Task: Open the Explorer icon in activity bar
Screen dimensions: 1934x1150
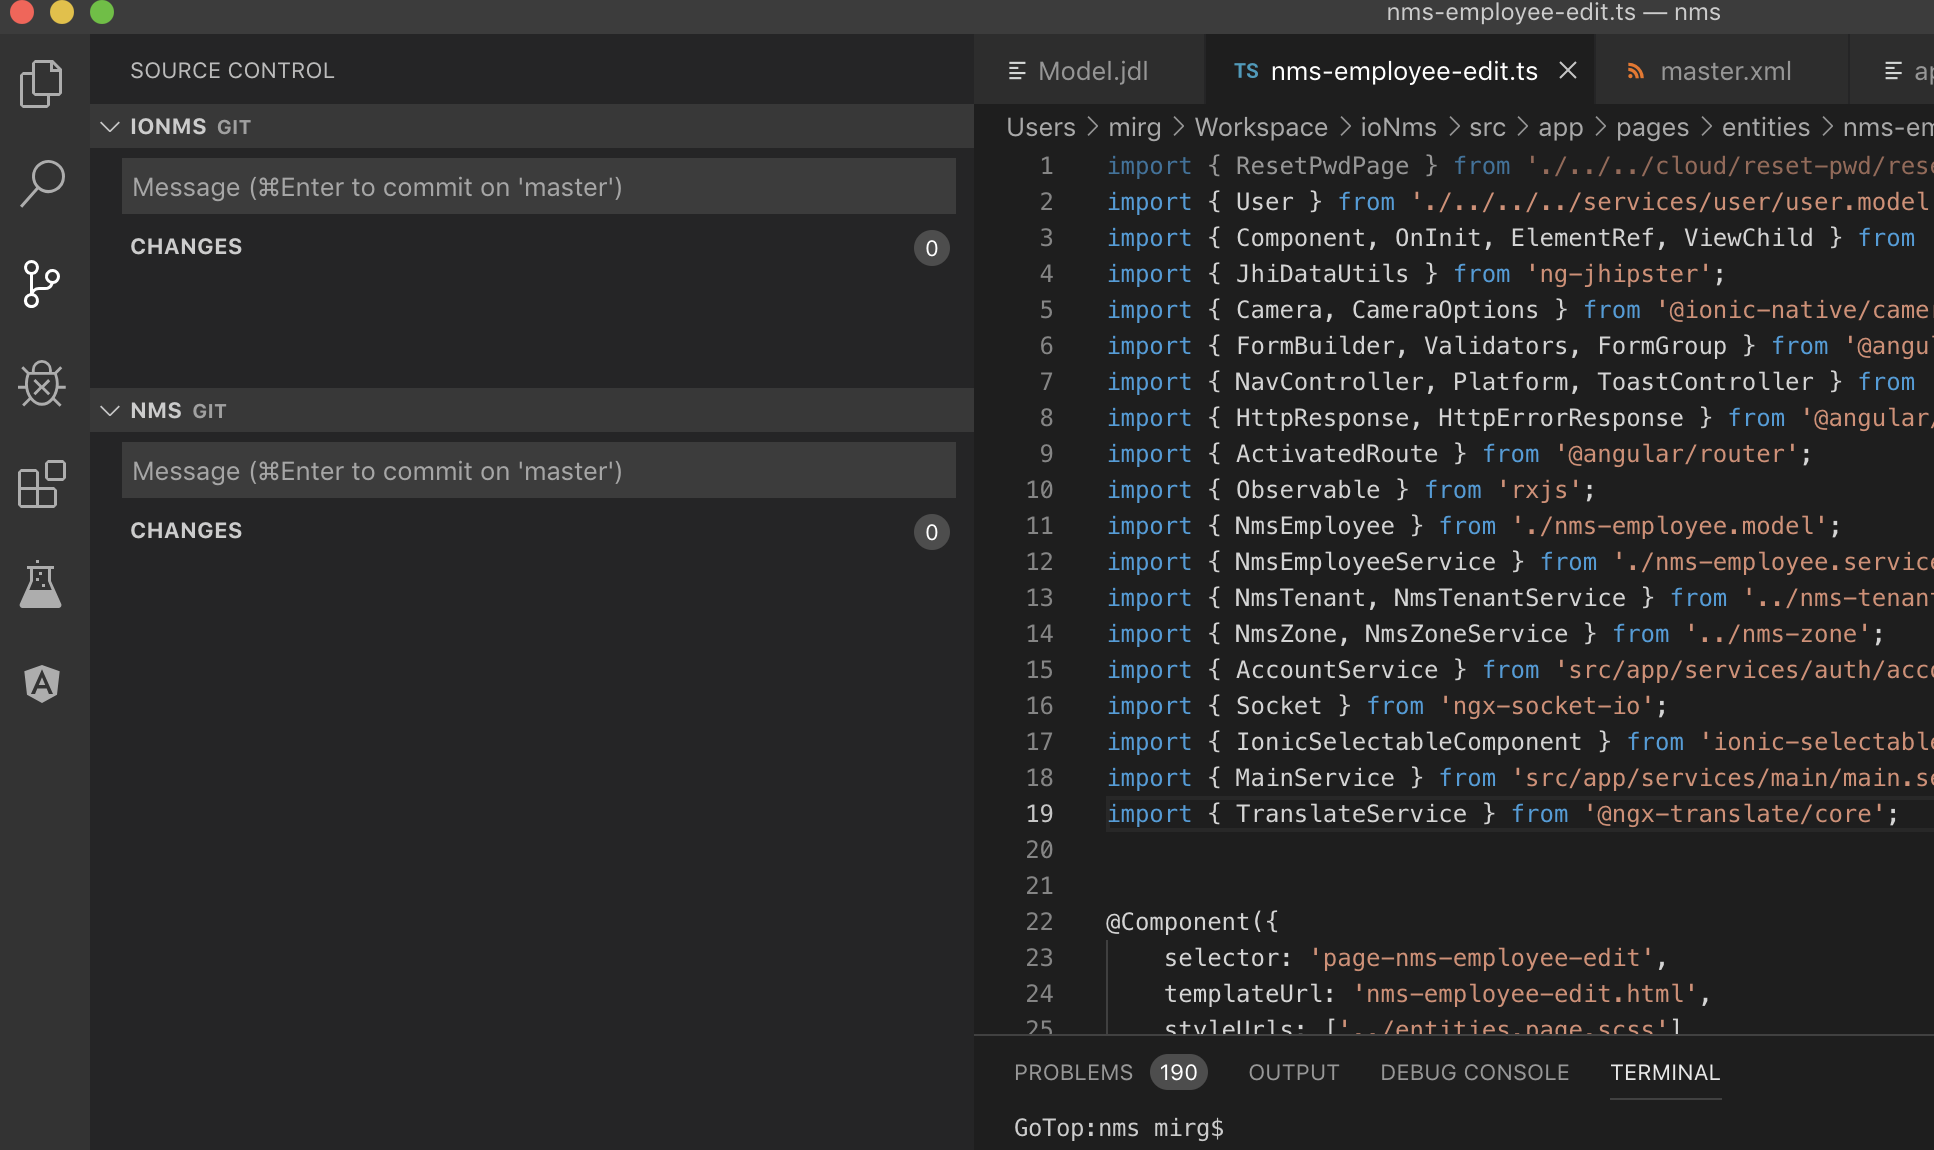Action: [x=41, y=84]
